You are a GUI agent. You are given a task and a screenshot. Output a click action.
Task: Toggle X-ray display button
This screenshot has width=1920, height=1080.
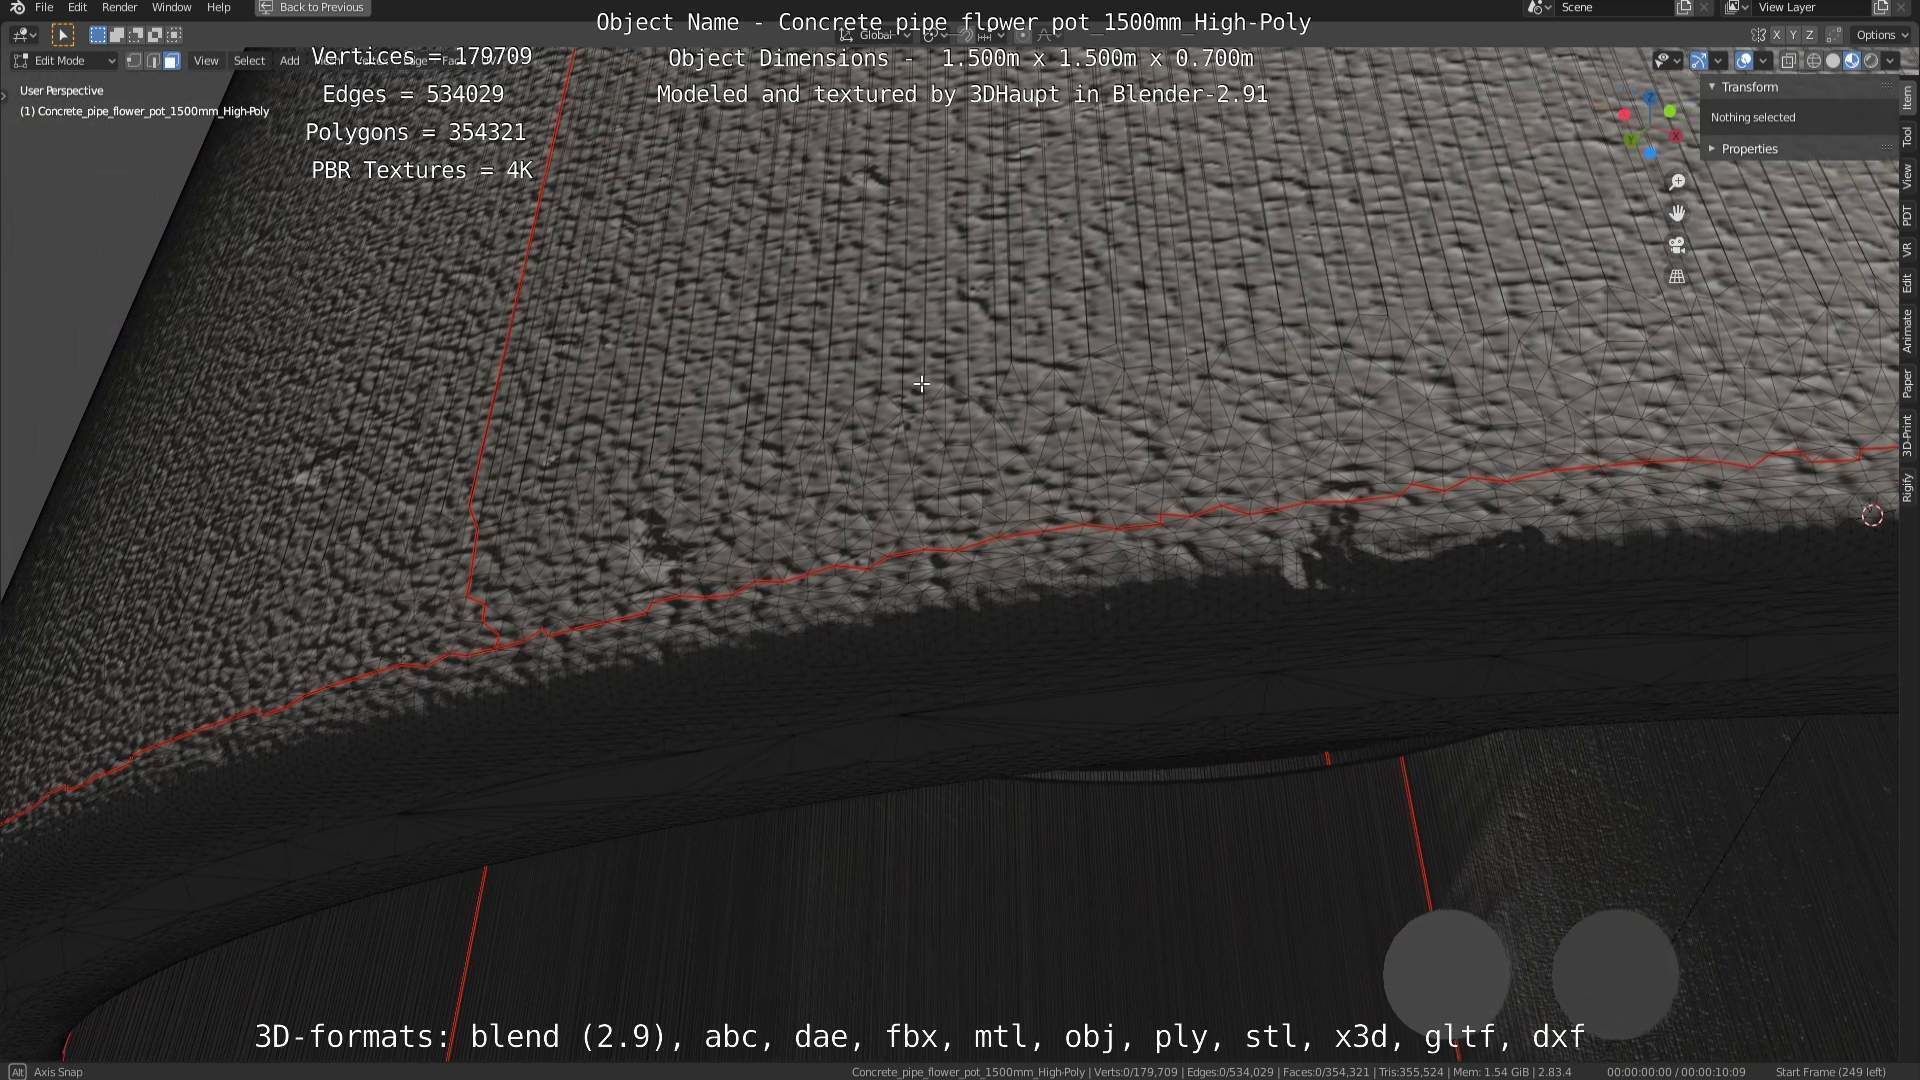point(1788,61)
